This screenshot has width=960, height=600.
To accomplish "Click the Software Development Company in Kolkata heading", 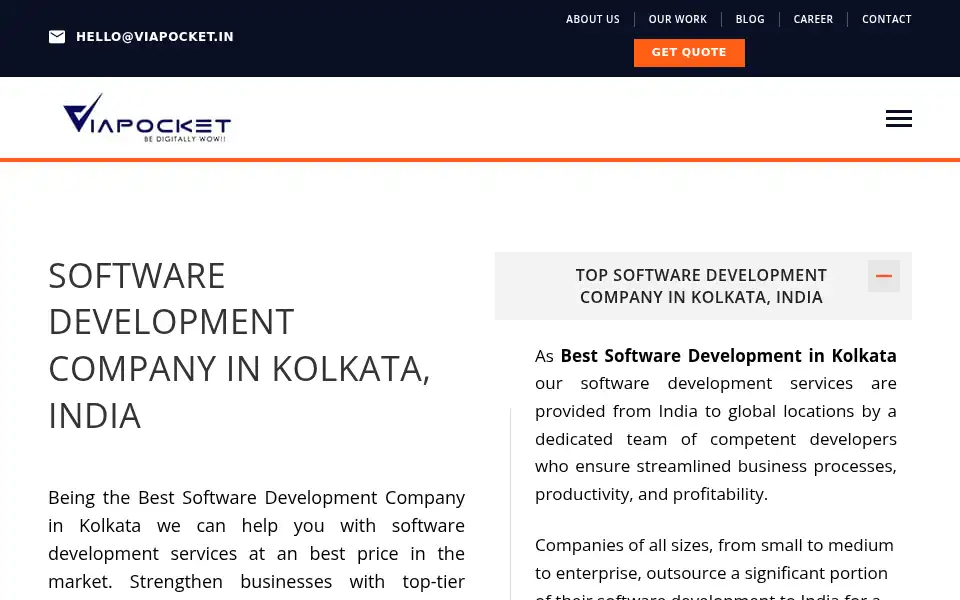I will coord(239,345).
